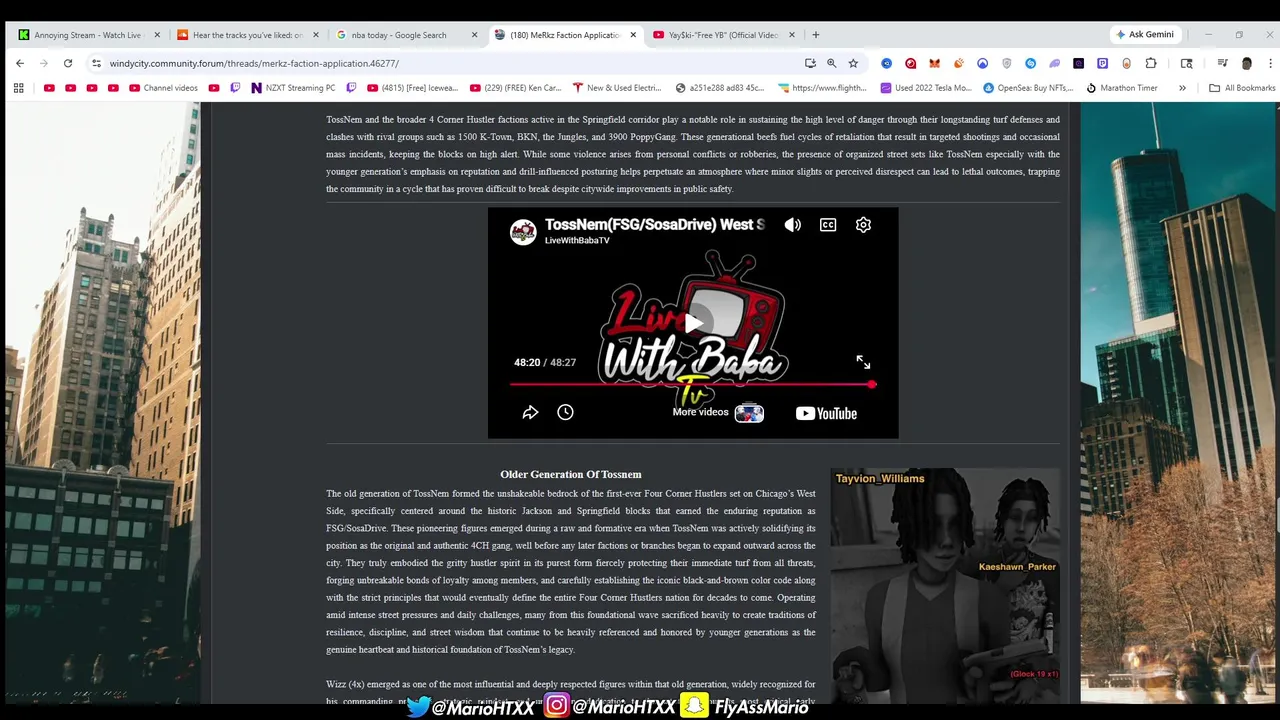This screenshot has height=720, width=1280.
Task: Click the Older Generation Of Tossnem heading
Action: (x=571, y=474)
